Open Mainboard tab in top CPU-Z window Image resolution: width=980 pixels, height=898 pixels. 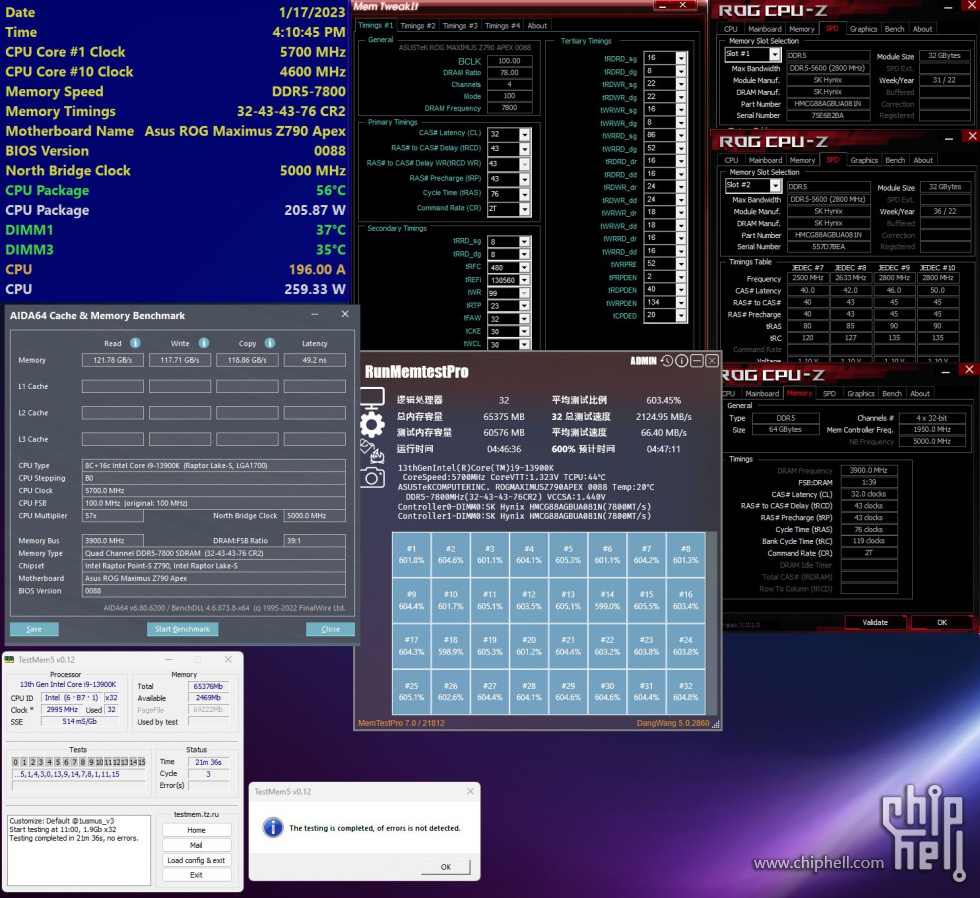pyautogui.click(x=764, y=29)
